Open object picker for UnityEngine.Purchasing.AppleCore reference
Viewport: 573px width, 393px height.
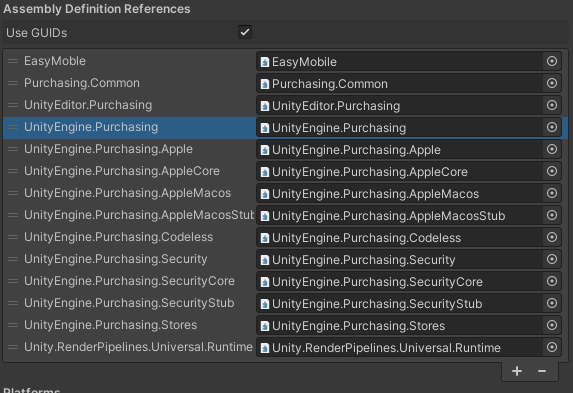pyautogui.click(x=552, y=171)
